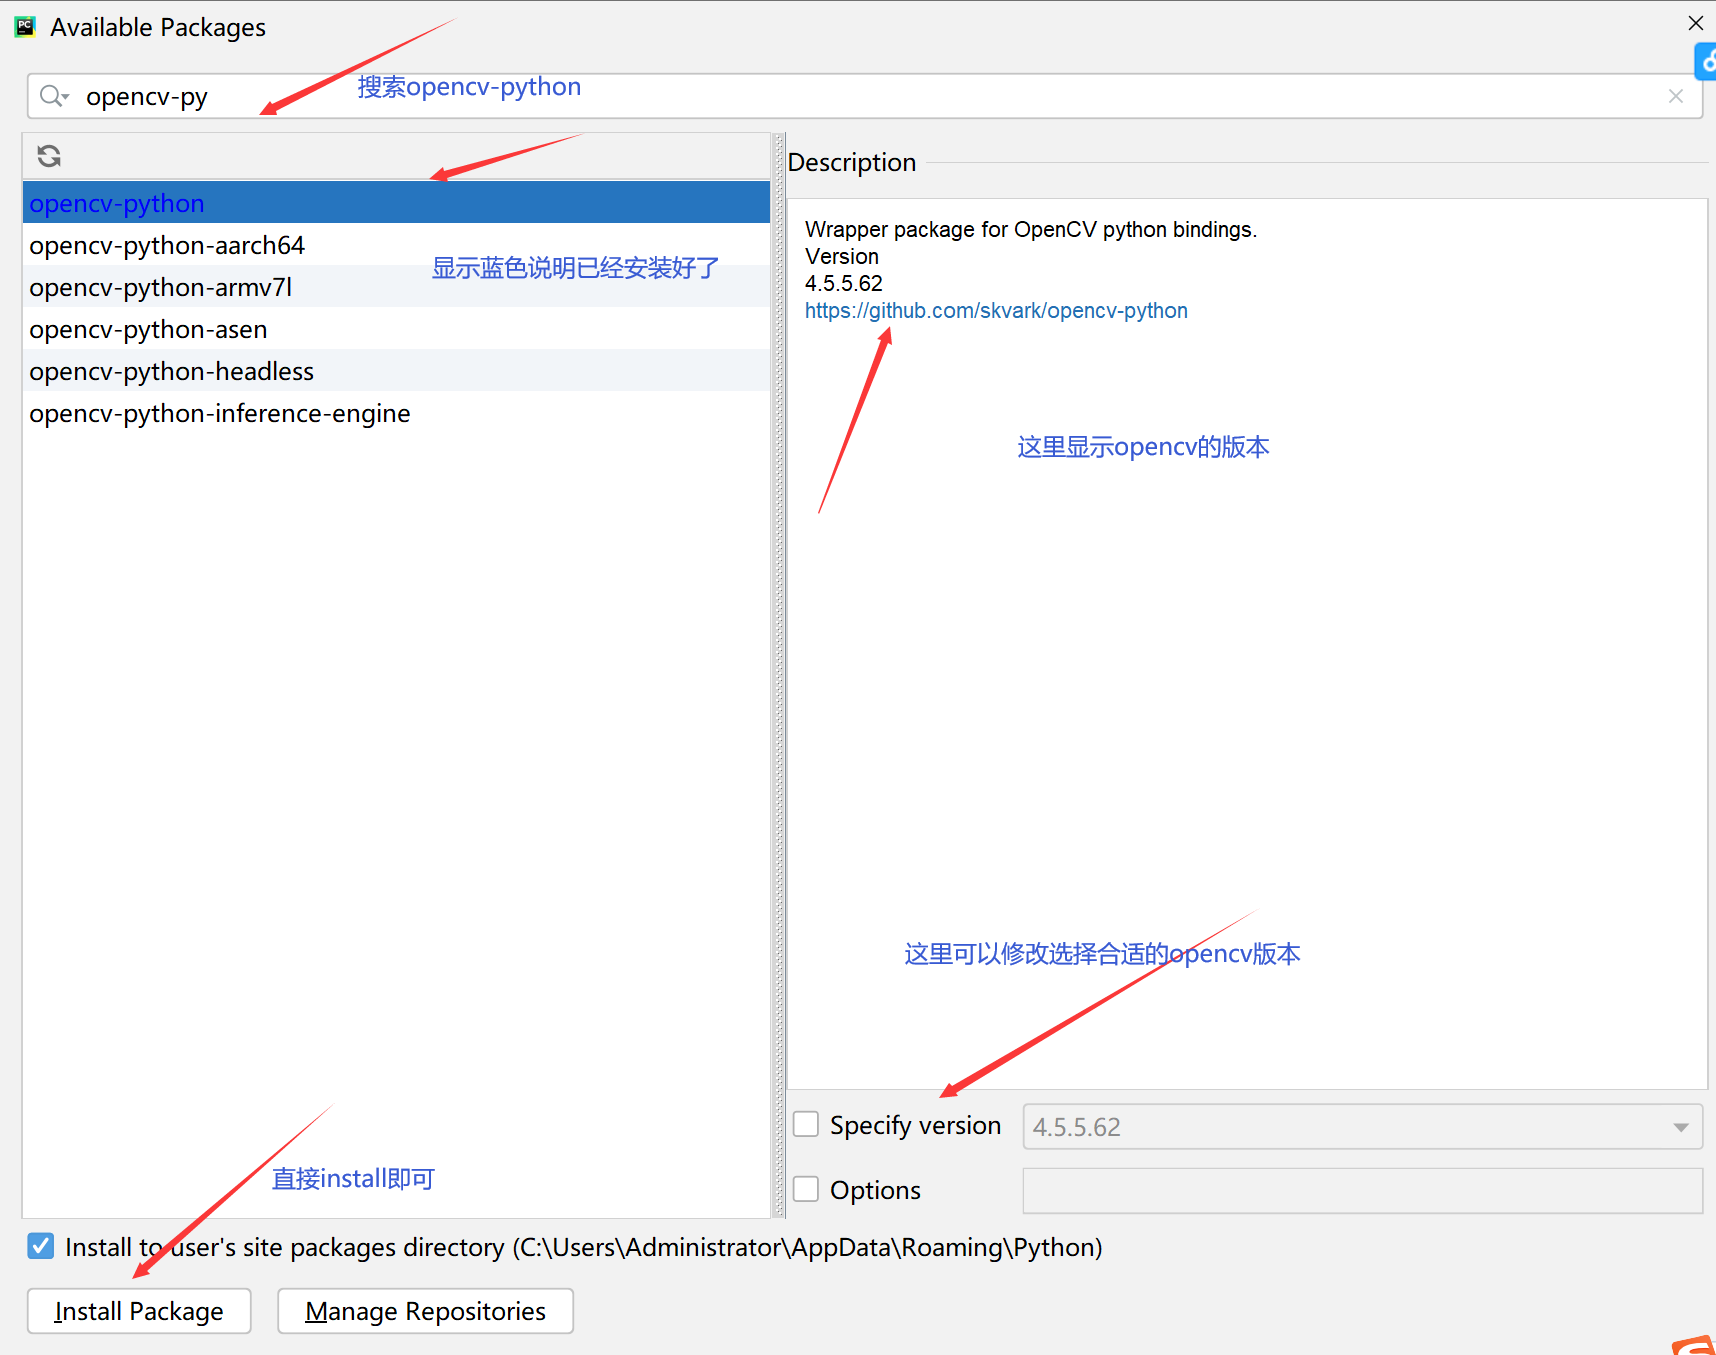The height and width of the screenshot is (1355, 1716).
Task: Uncheck Install to user's site packages directory
Action: click(x=41, y=1246)
